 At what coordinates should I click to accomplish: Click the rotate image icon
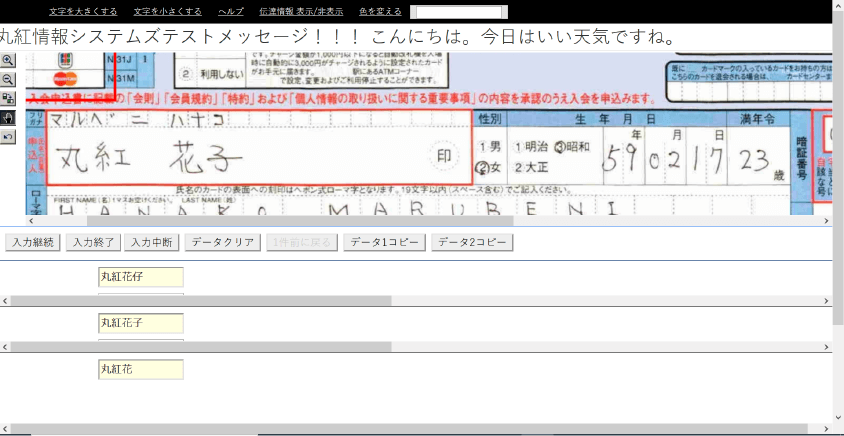pyautogui.click(x=8, y=136)
